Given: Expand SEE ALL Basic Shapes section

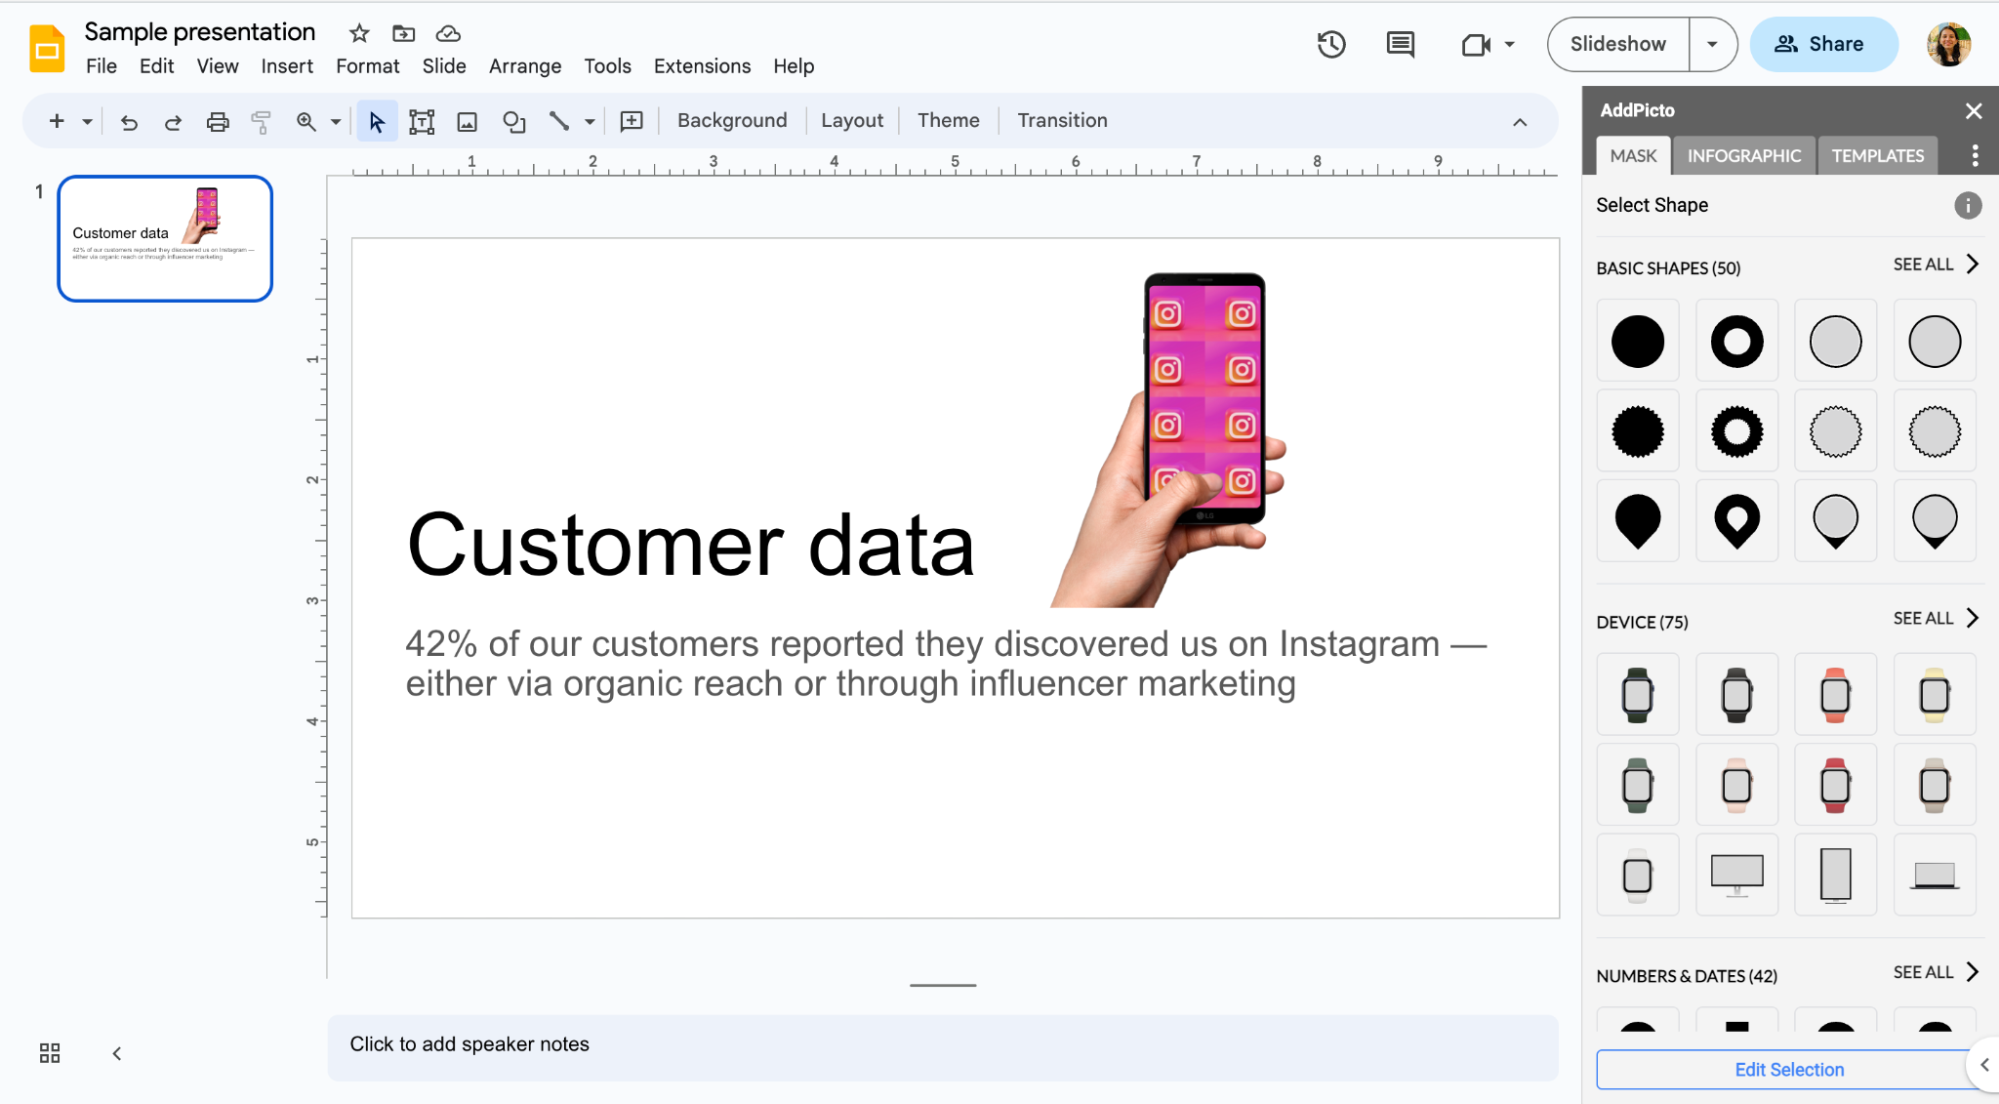Looking at the screenshot, I should [1930, 266].
